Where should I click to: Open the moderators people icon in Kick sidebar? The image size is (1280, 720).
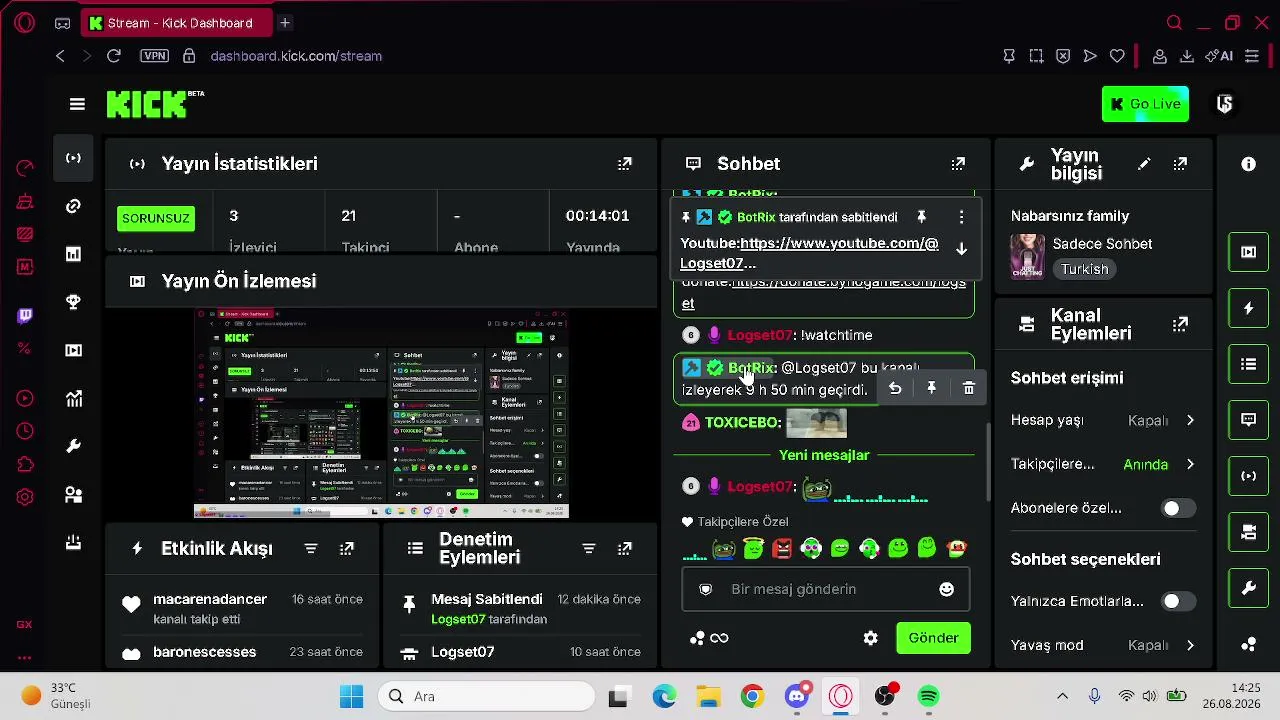click(73, 494)
